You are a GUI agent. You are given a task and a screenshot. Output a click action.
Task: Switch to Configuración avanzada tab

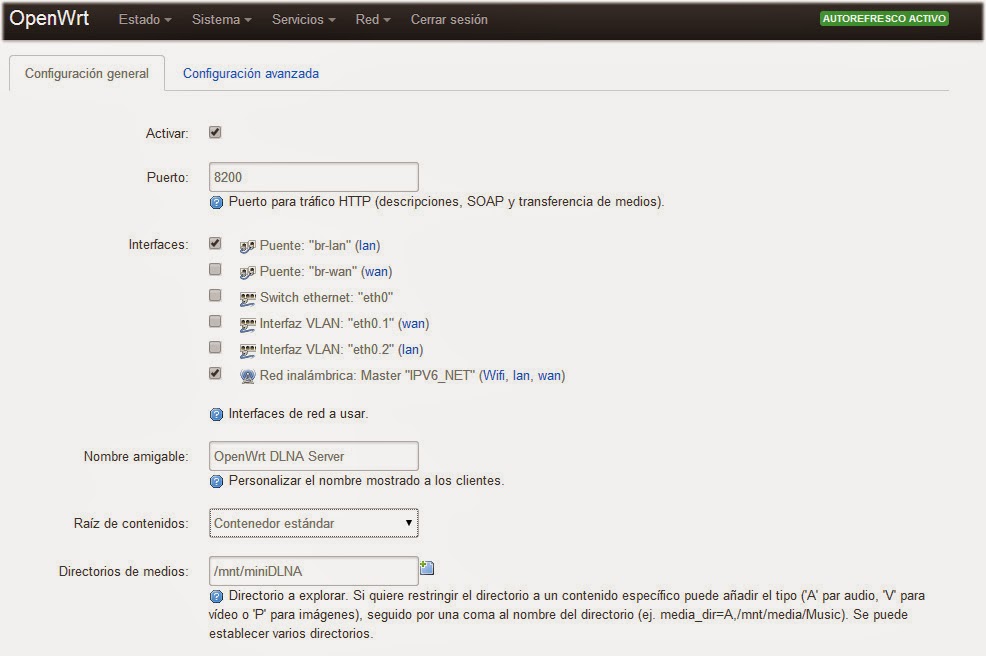[x=251, y=74]
